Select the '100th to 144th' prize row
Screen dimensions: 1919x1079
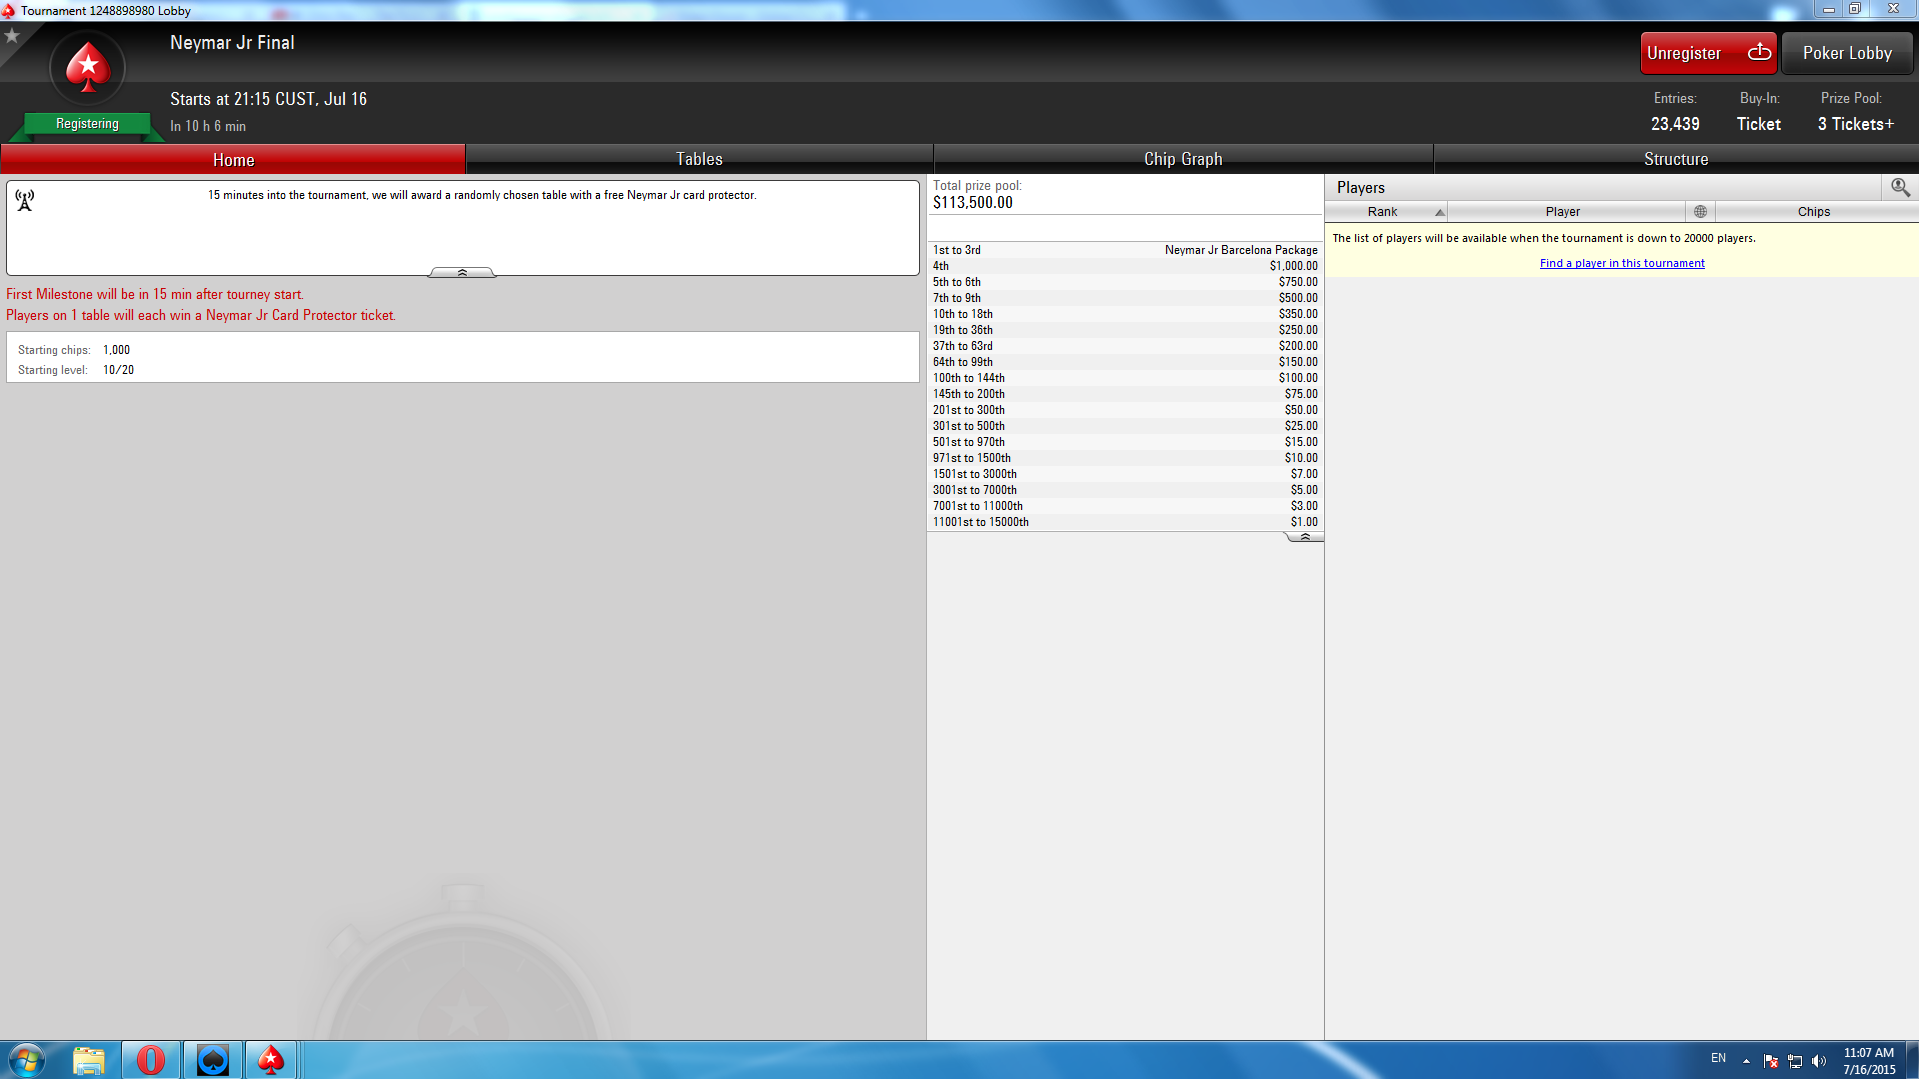pos(1125,378)
